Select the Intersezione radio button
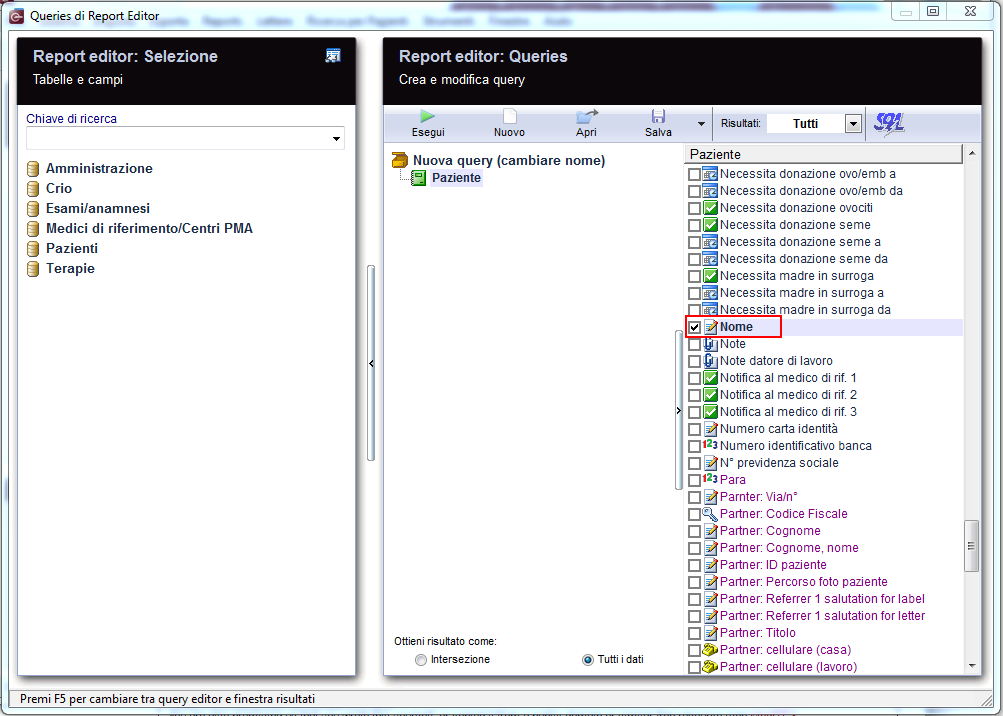This screenshot has height=716, width=1003. pos(420,660)
